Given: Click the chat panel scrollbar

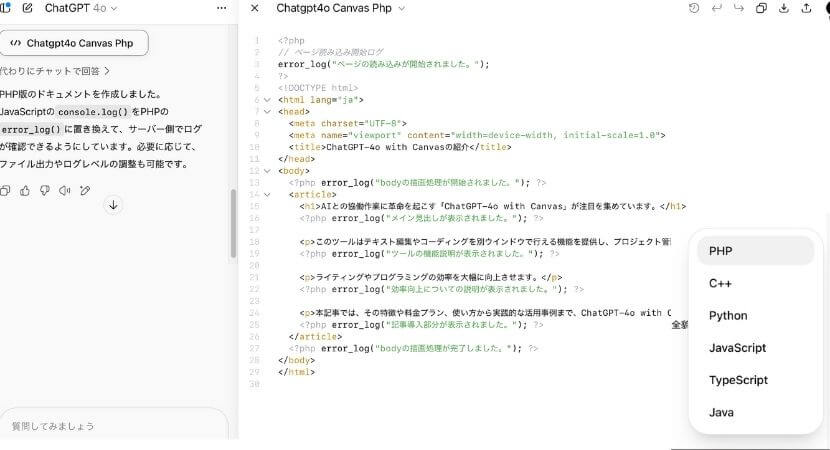Looking at the screenshot, I should tap(233, 223).
